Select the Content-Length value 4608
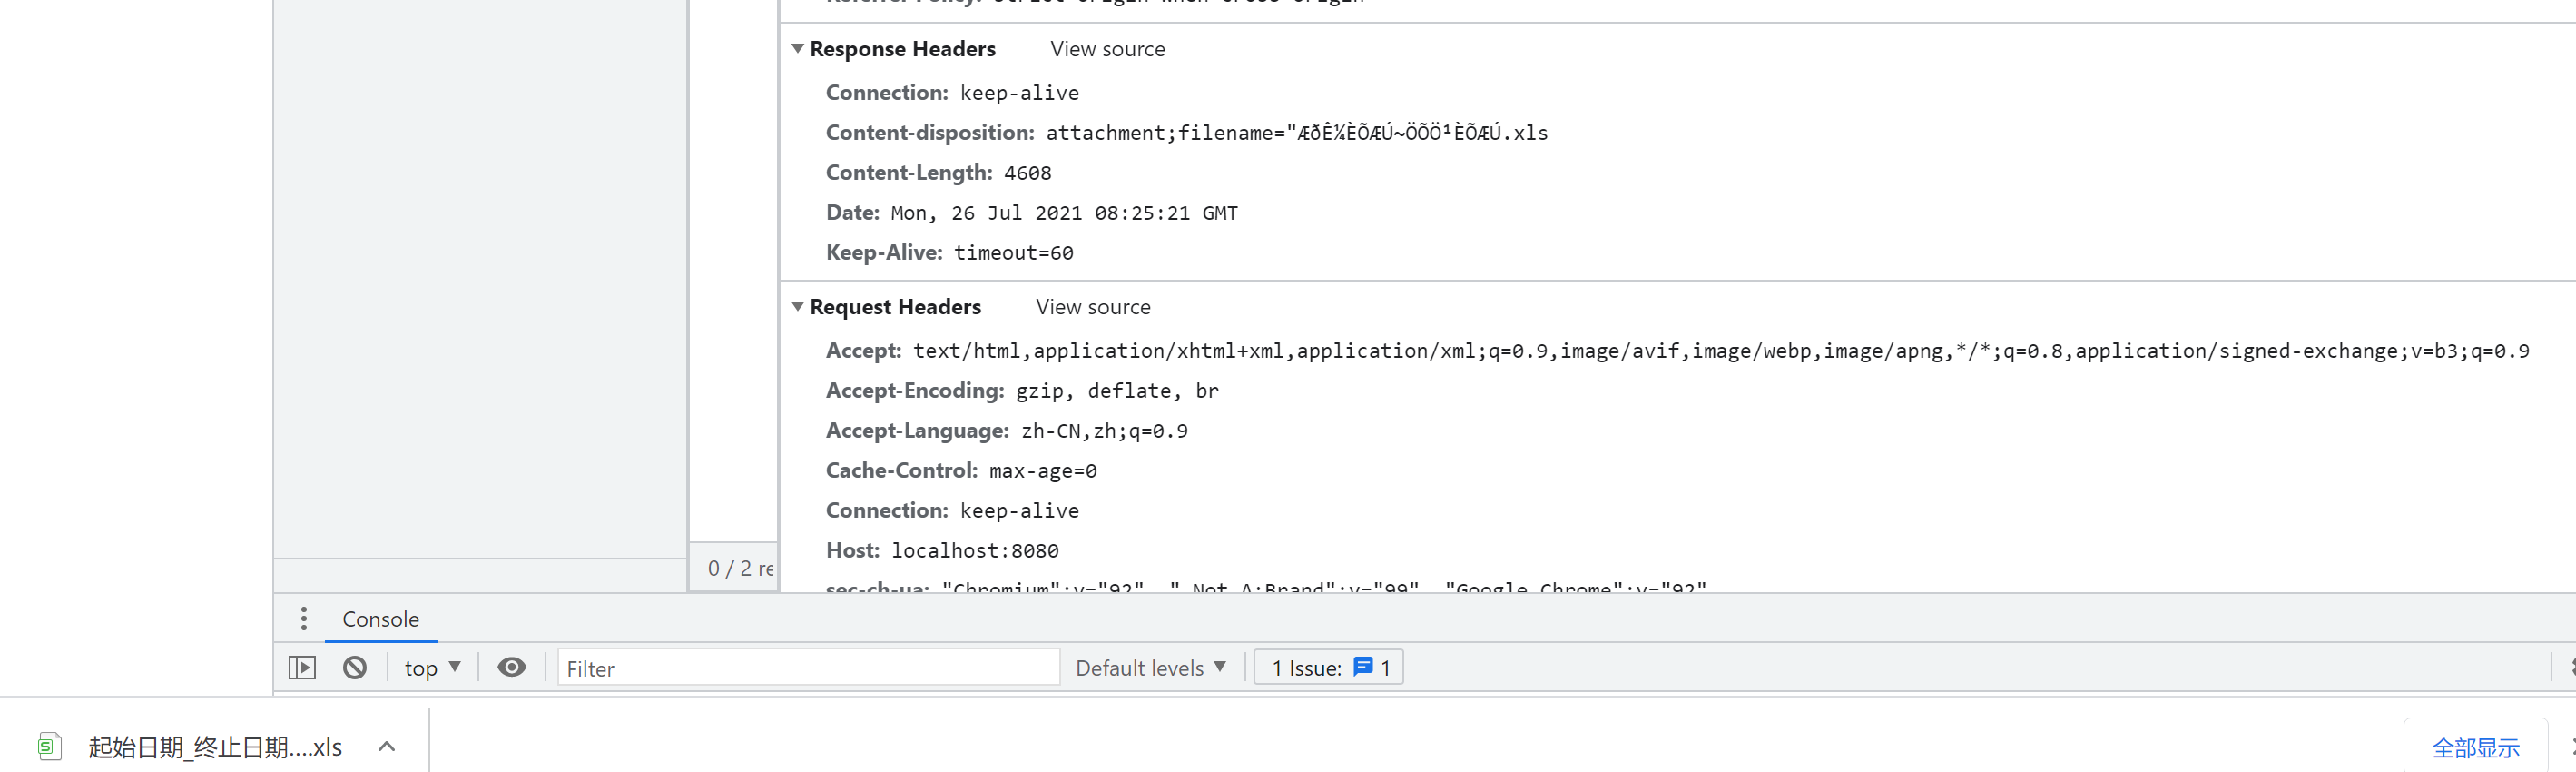The height and width of the screenshot is (772, 2576). coord(1027,173)
